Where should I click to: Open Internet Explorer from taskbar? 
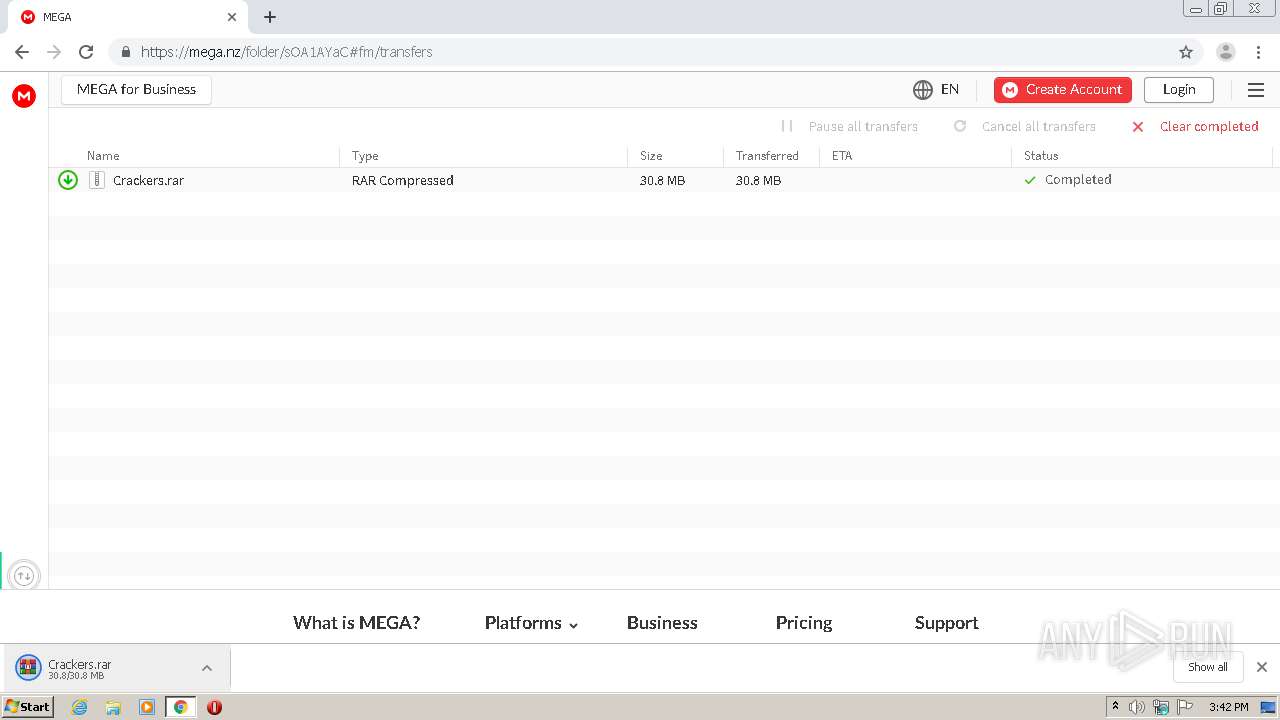coord(80,707)
